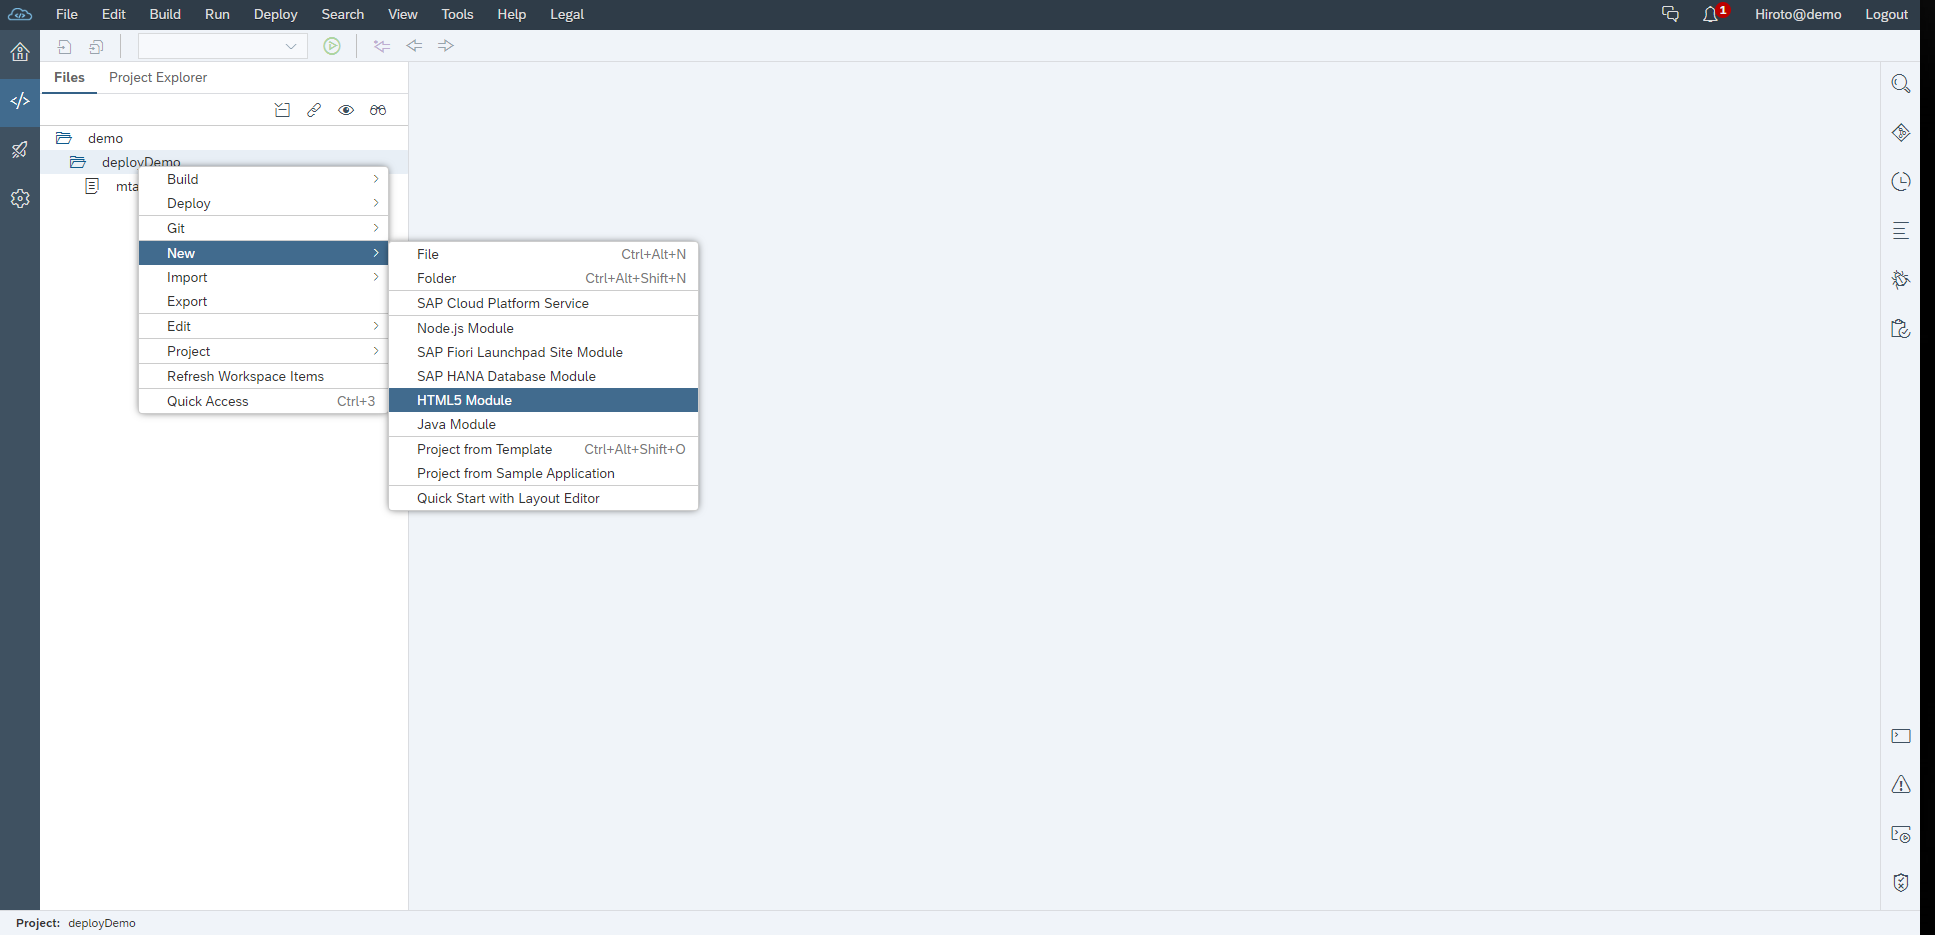Switch to the Project Explorer tab
This screenshot has width=1935, height=935.
tap(158, 77)
